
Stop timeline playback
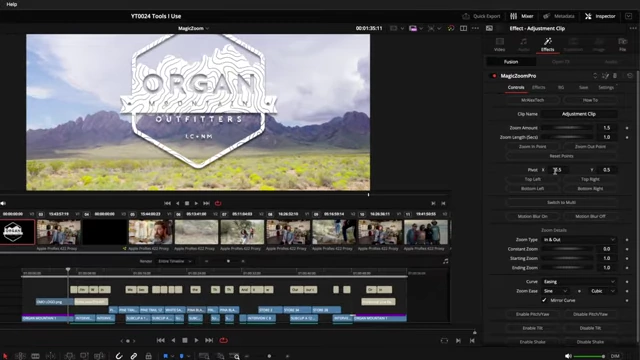coord(184,340)
